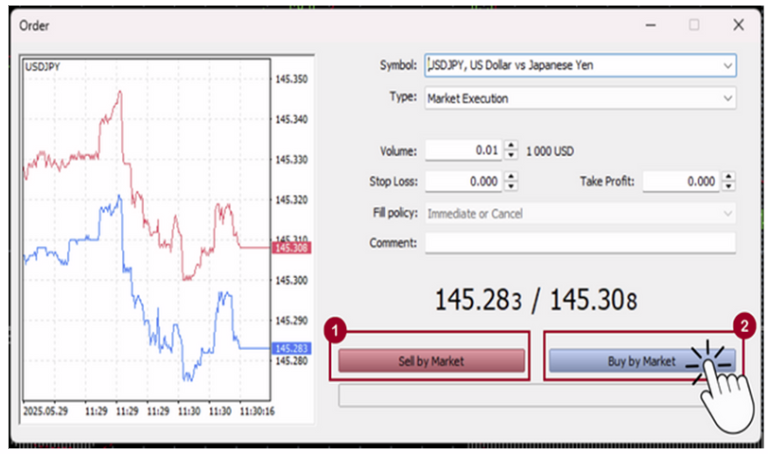Open the Fill policy dropdown
The width and height of the screenshot is (768, 454).
(x=727, y=213)
